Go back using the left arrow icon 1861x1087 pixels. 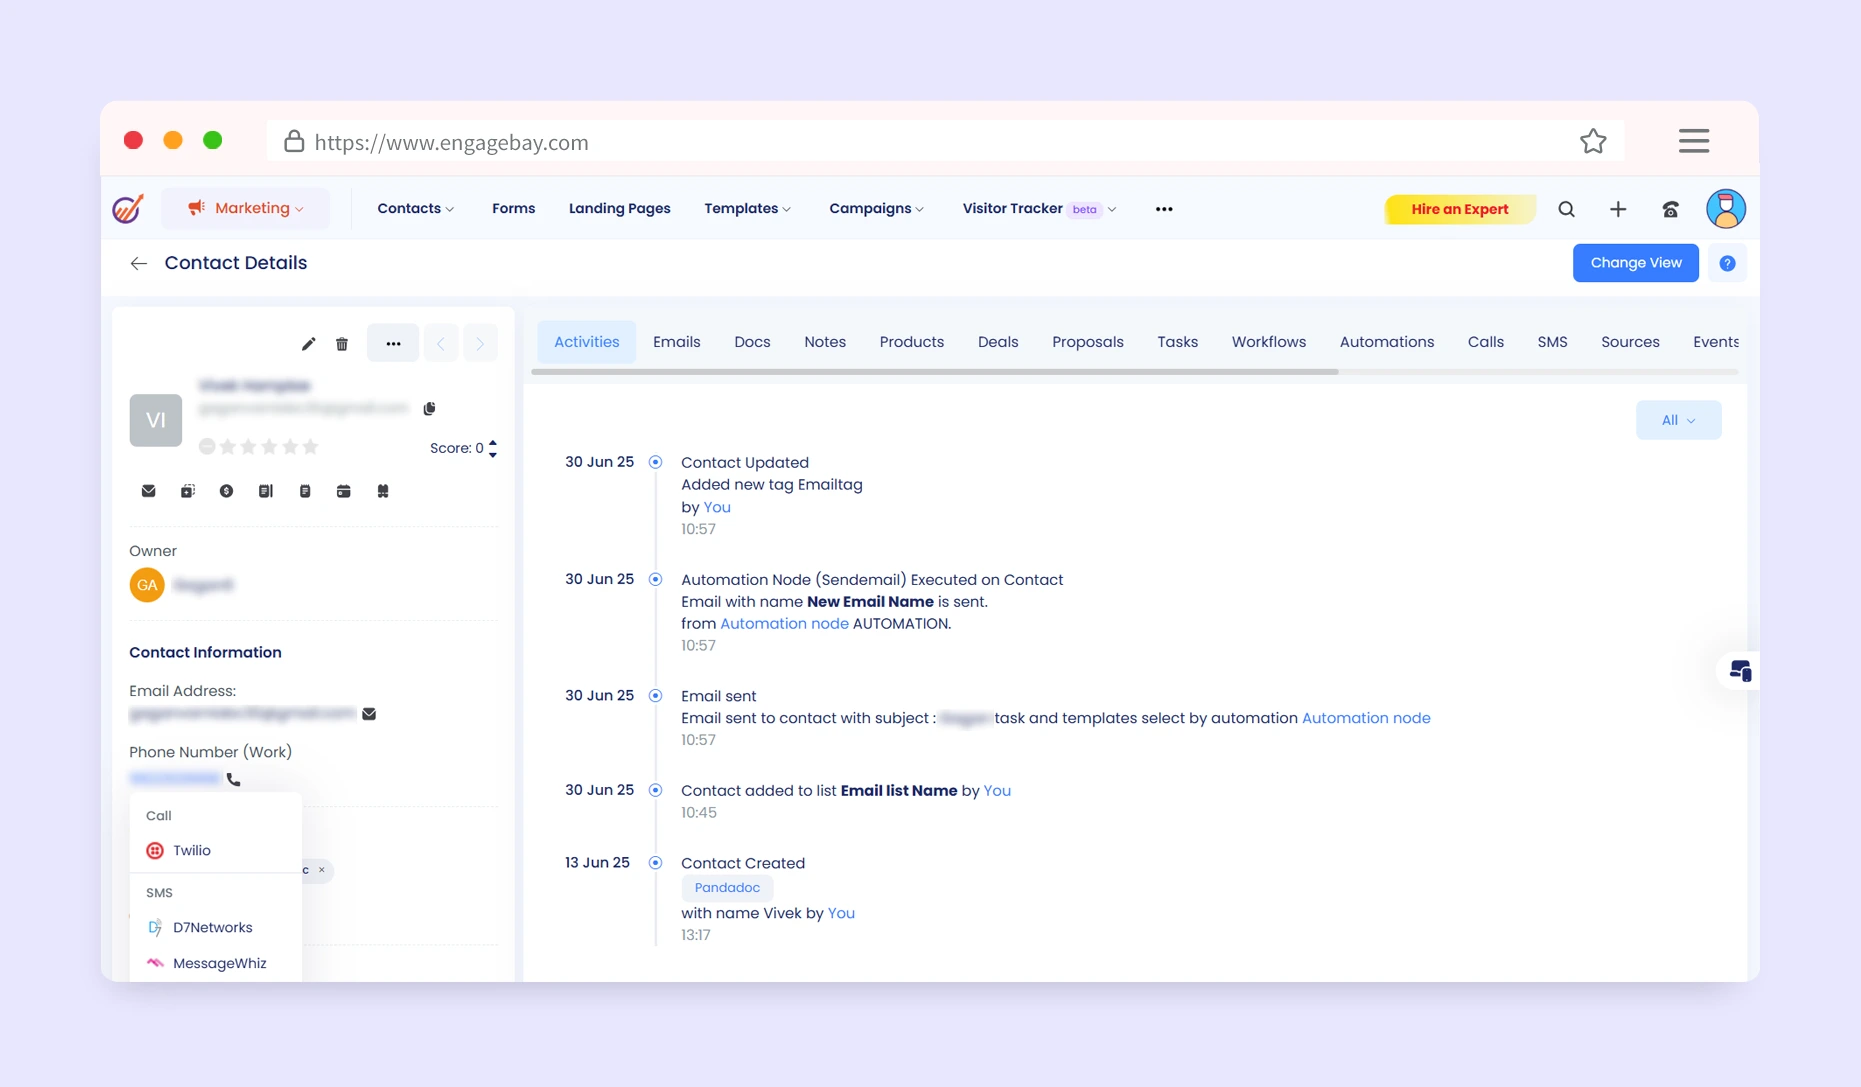tap(139, 263)
